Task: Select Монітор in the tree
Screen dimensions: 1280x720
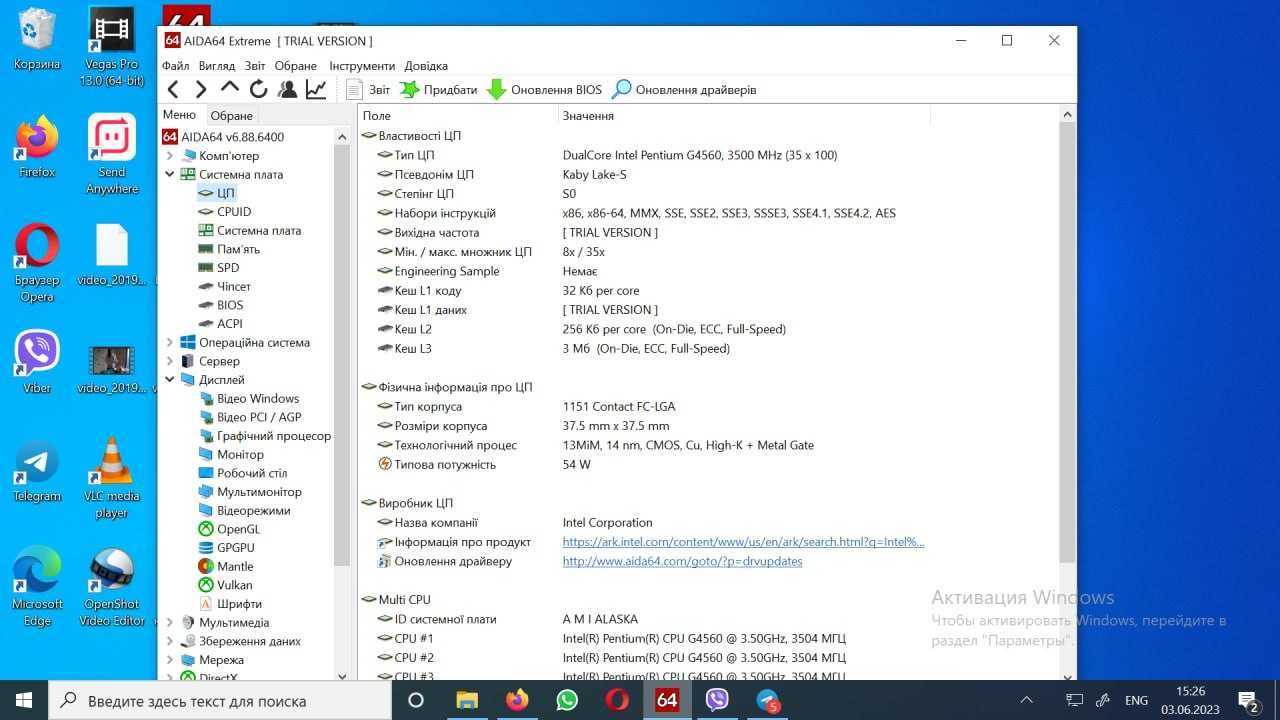Action: pos(240,455)
